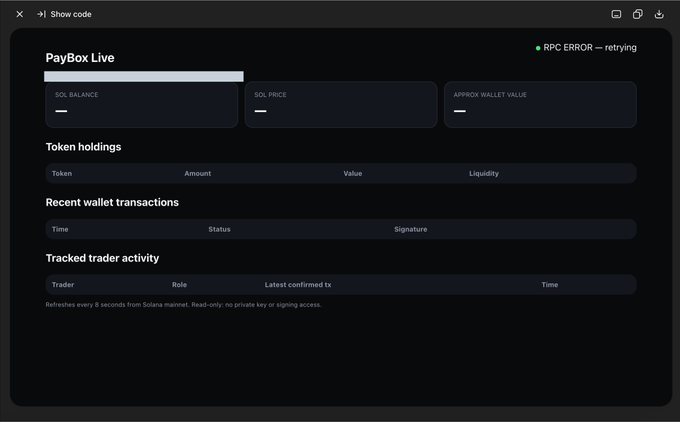The height and width of the screenshot is (422, 680).
Task: Select the APPROX WALLET VALUE card
Action: click(540, 105)
